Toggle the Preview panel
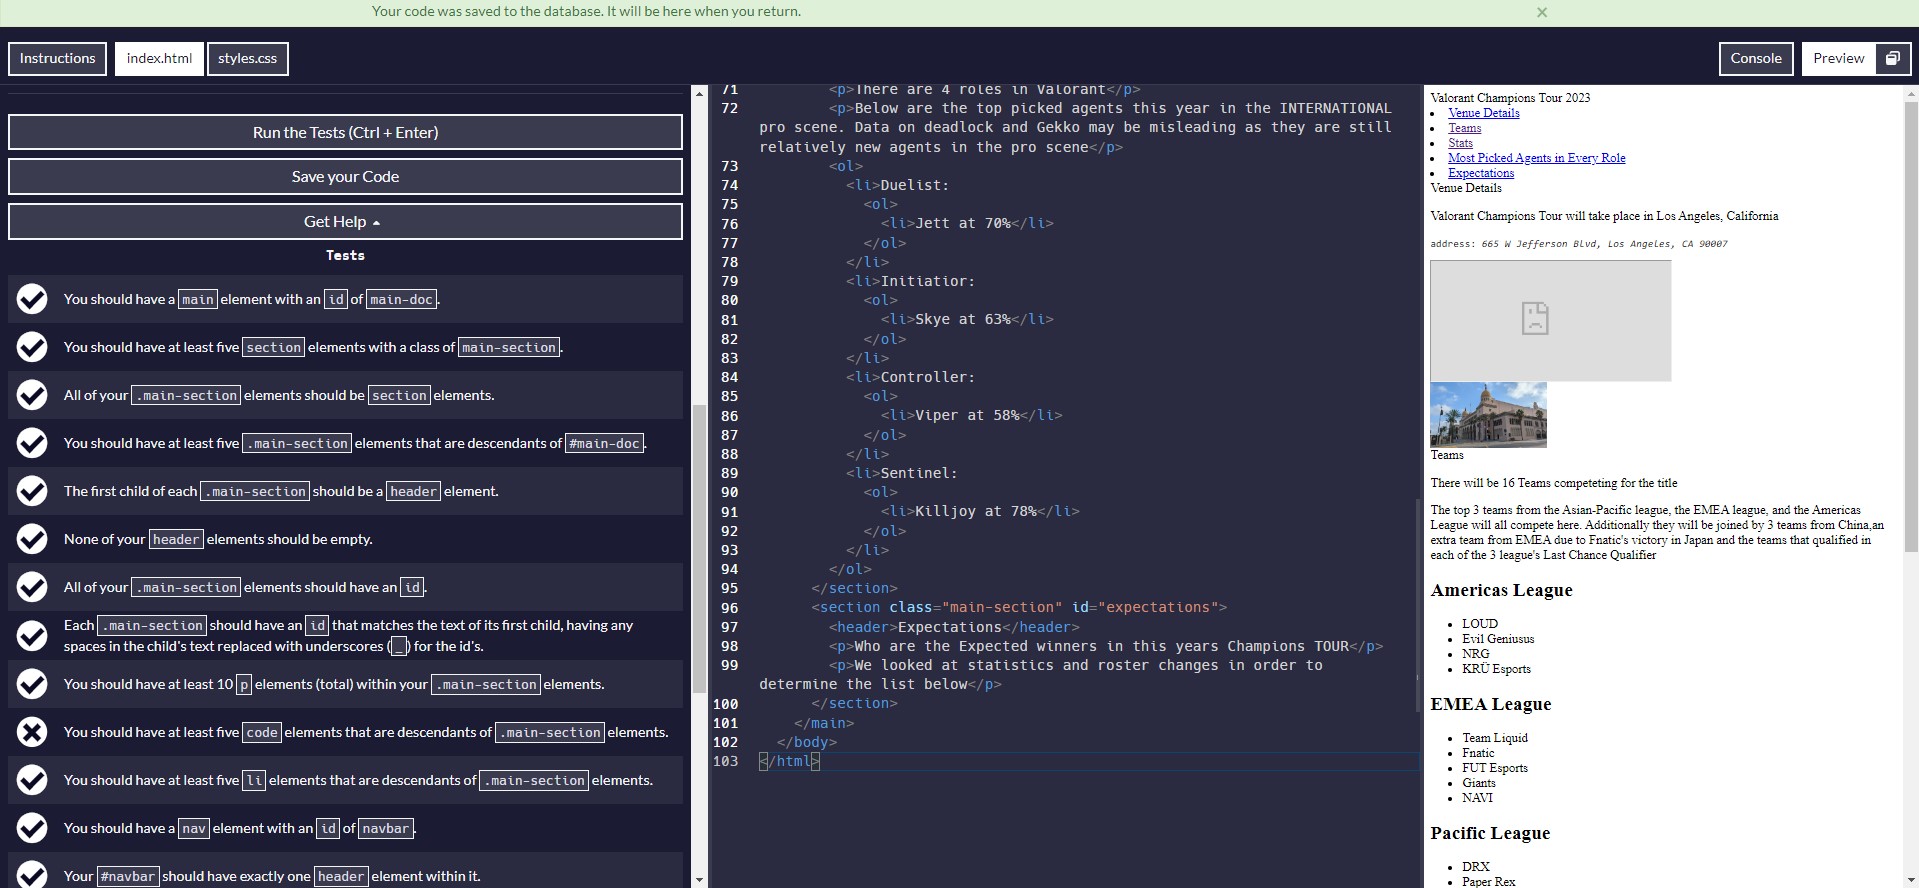 click(1839, 58)
